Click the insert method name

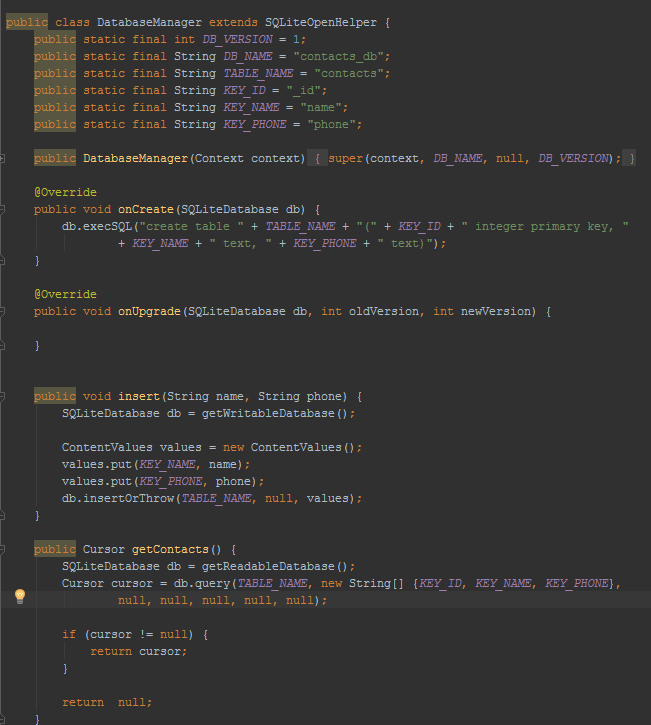(139, 396)
